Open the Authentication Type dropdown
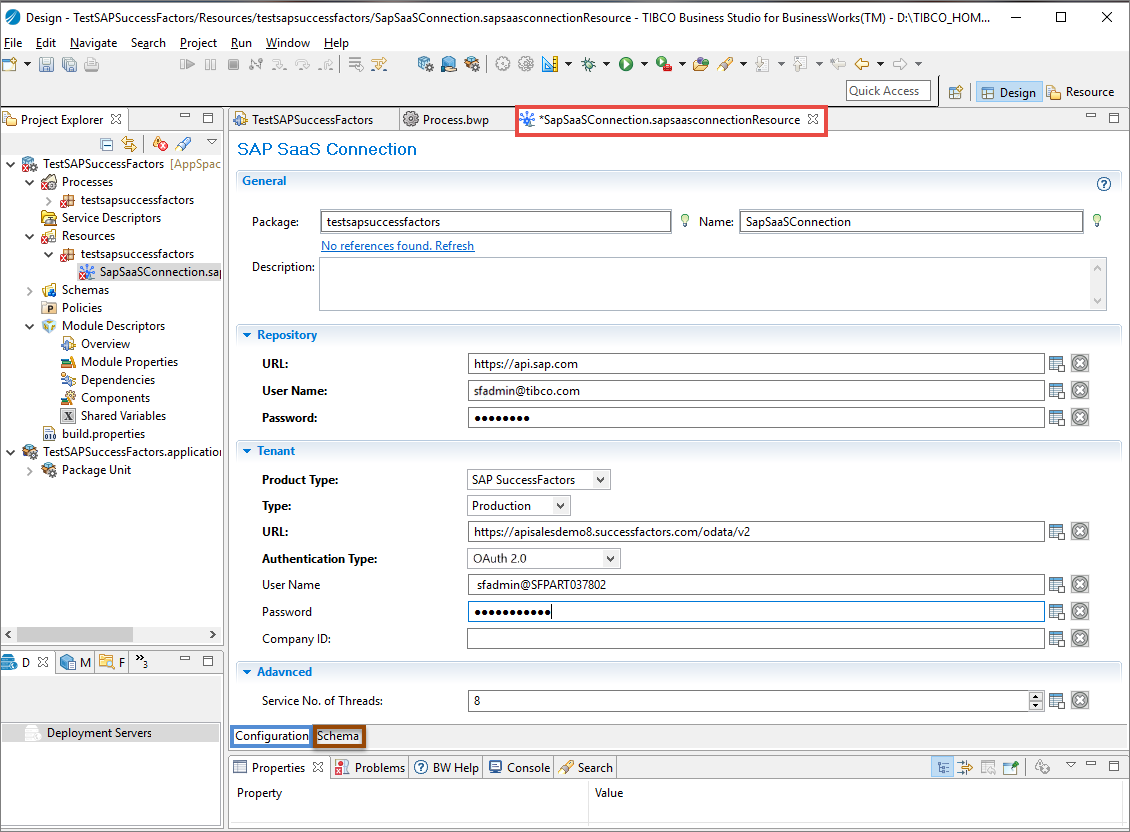 point(610,559)
